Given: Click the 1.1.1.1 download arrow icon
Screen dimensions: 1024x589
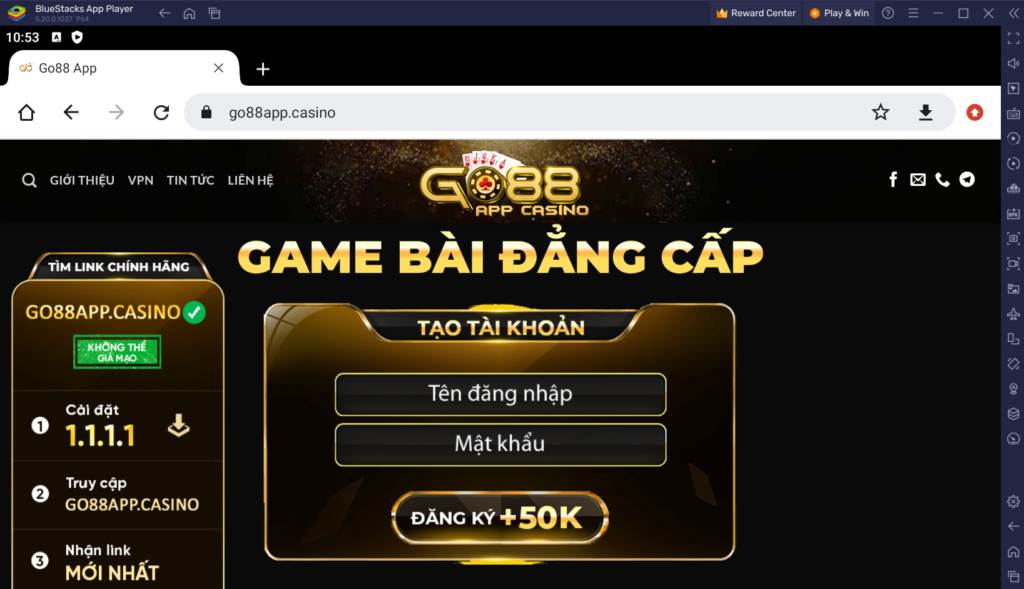Looking at the screenshot, I should tap(178, 425).
